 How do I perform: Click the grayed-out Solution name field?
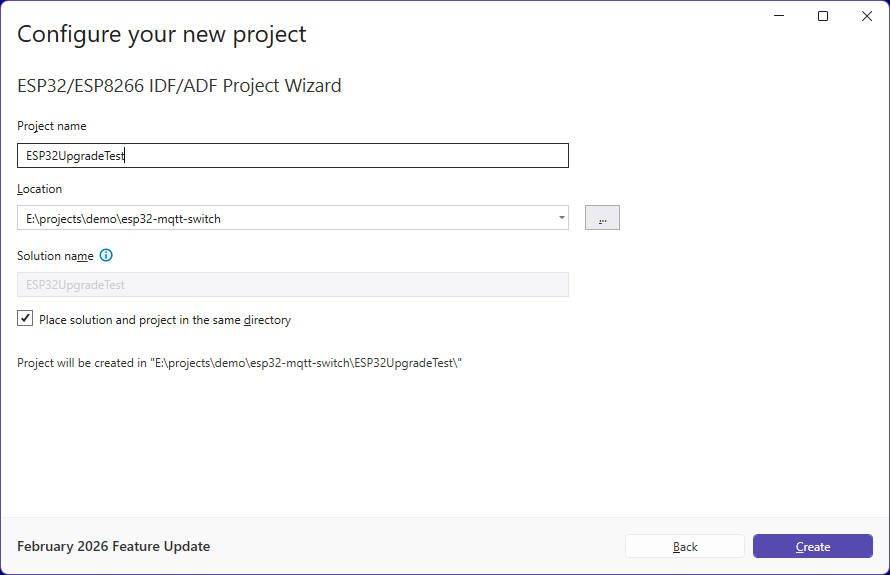292,285
